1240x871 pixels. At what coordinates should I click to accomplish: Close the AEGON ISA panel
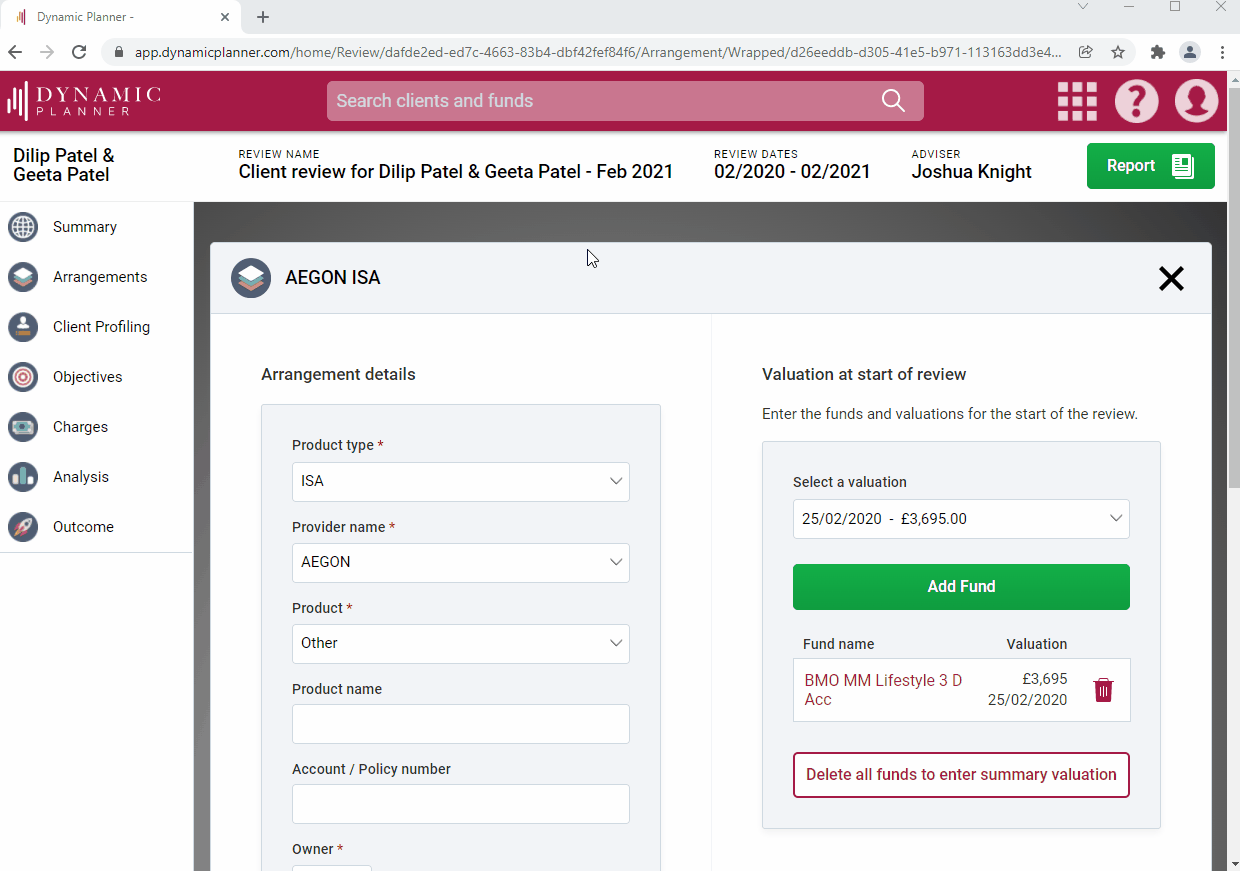(1171, 279)
